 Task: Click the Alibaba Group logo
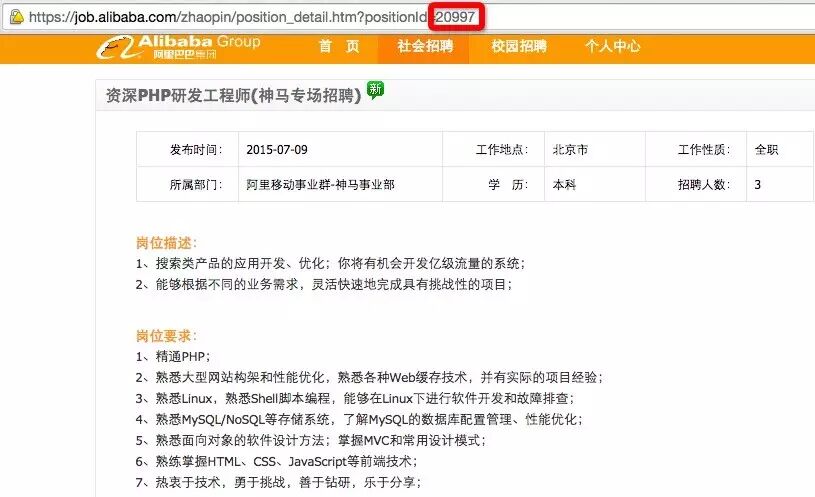point(178,47)
